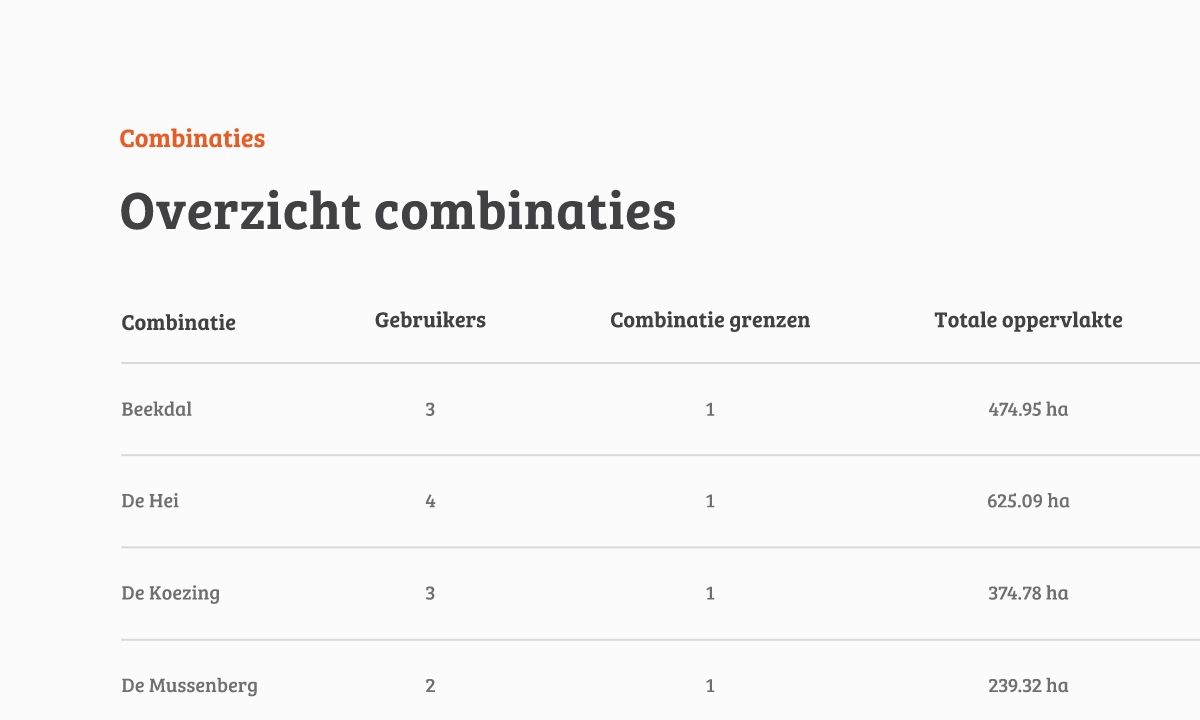Viewport: 1200px width, 720px height.
Task: Click Beekdal's gebruikers count 3
Action: tap(430, 409)
